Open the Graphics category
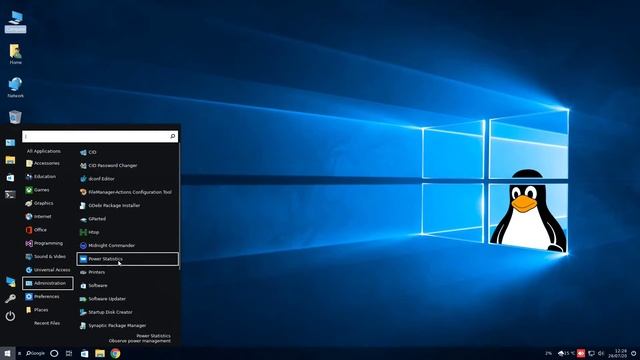This screenshot has width=640, height=360. 39,203
